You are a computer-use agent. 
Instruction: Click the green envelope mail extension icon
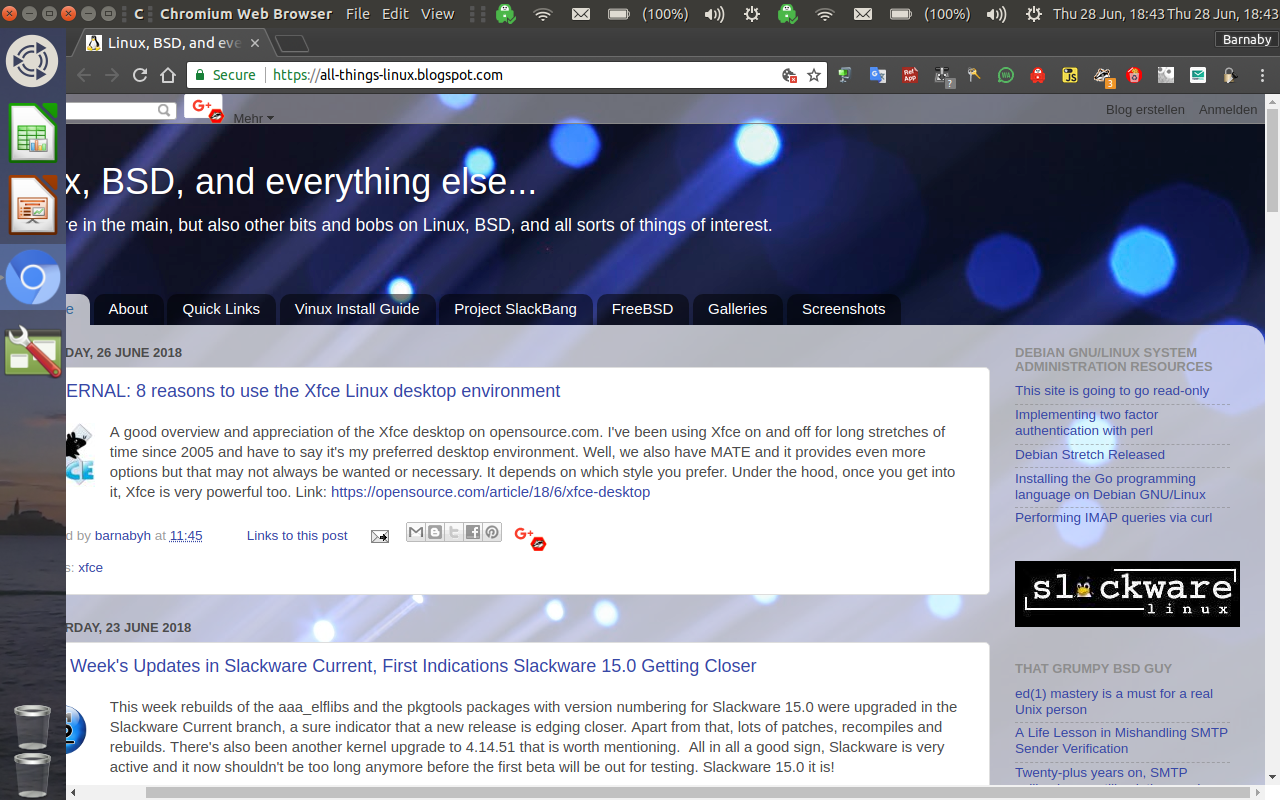pyautogui.click(x=1198, y=75)
